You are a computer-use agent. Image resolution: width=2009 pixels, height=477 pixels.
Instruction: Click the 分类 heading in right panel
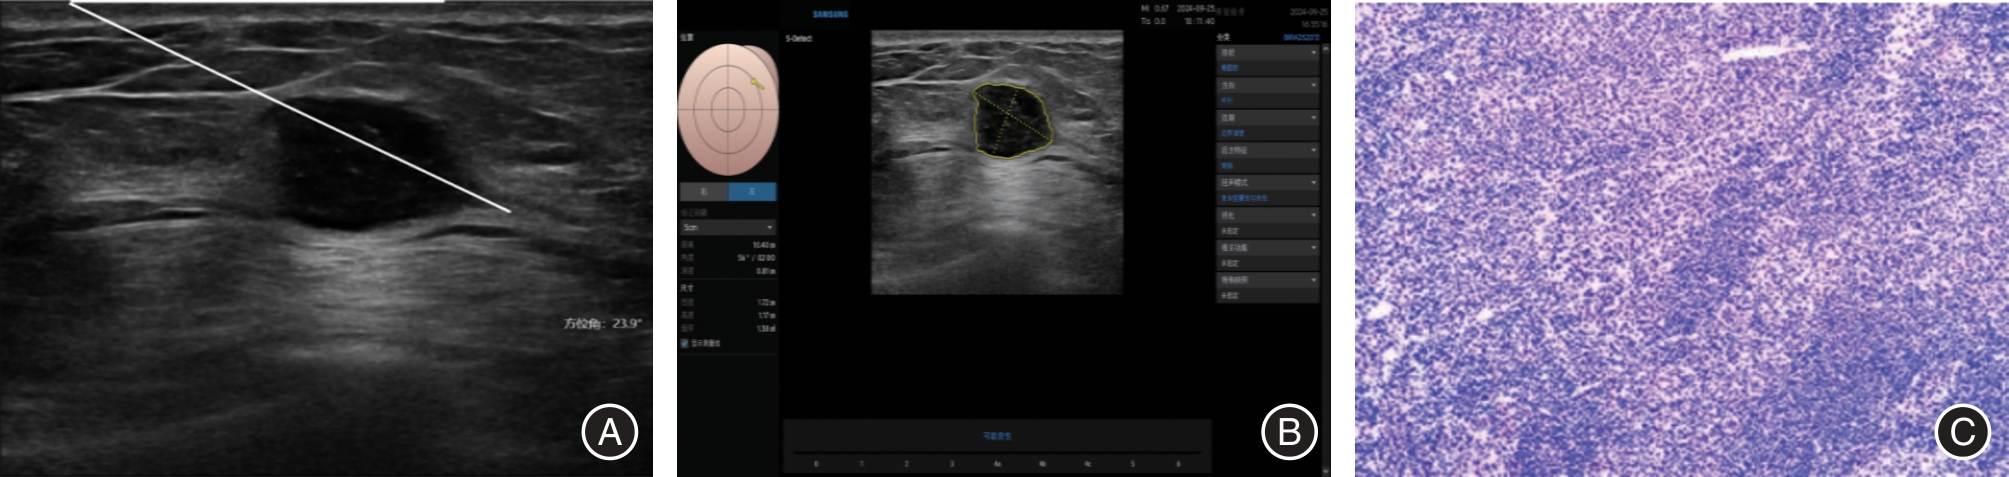(x=1224, y=38)
